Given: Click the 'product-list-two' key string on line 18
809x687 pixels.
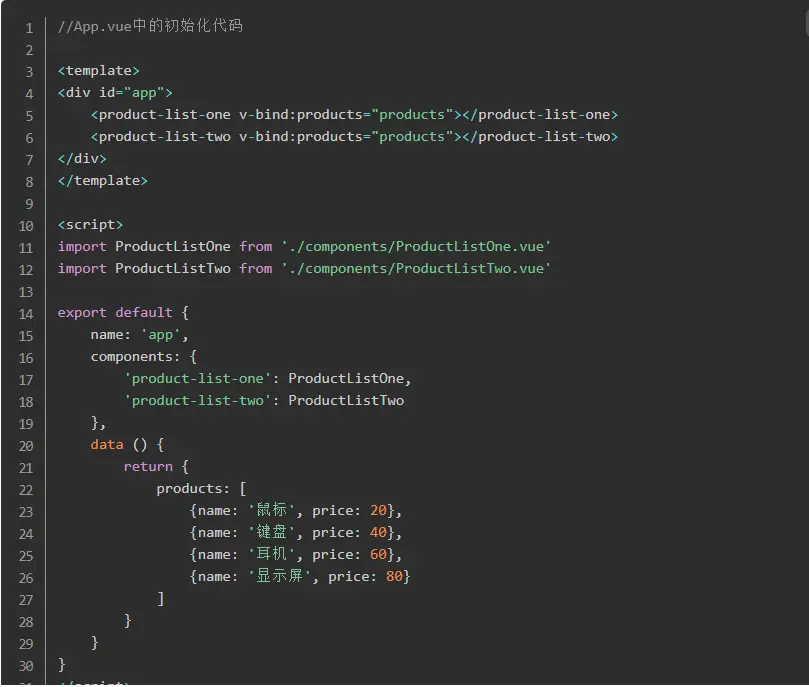Looking at the screenshot, I should pyautogui.click(x=198, y=401).
